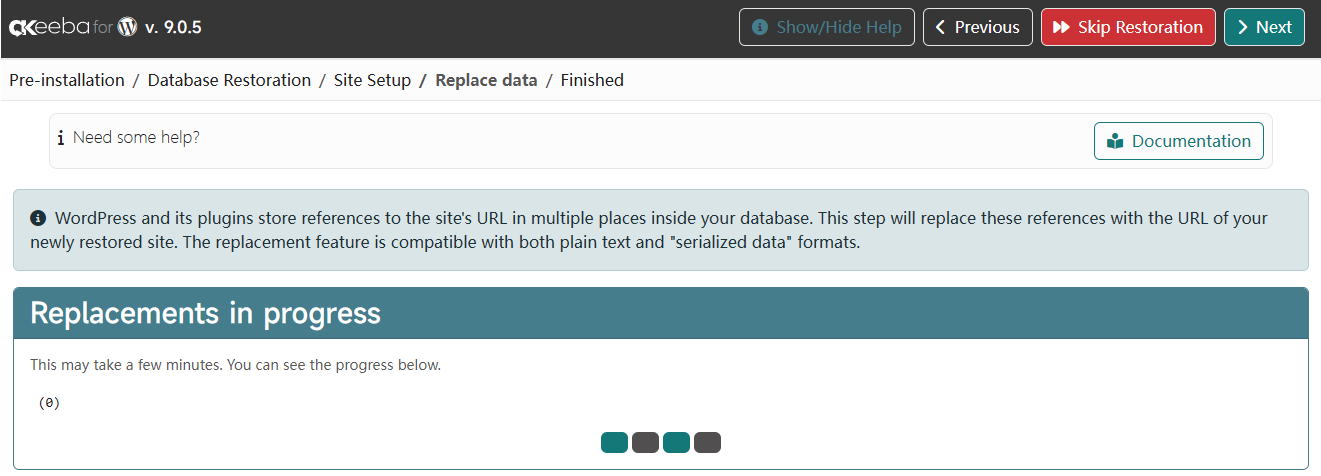Click the WordPress logo icon
The height and width of the screenshot is (476, 1321).
127,27
